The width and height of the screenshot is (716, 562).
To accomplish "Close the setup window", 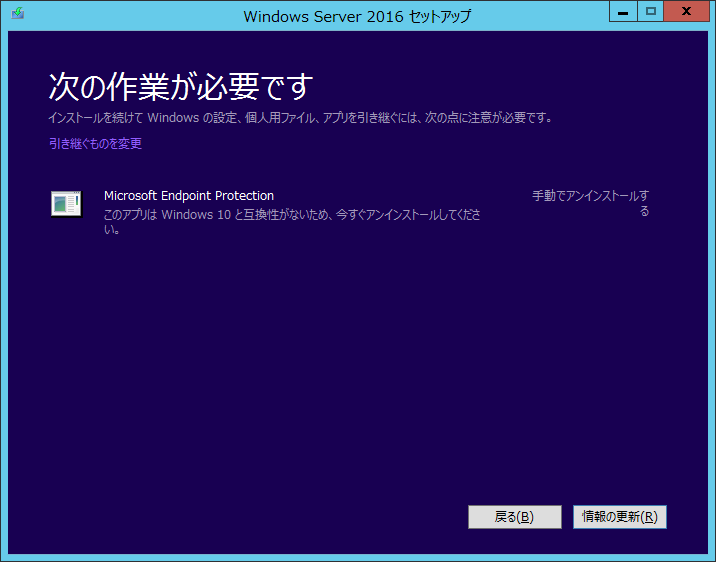I will [686, 11].
